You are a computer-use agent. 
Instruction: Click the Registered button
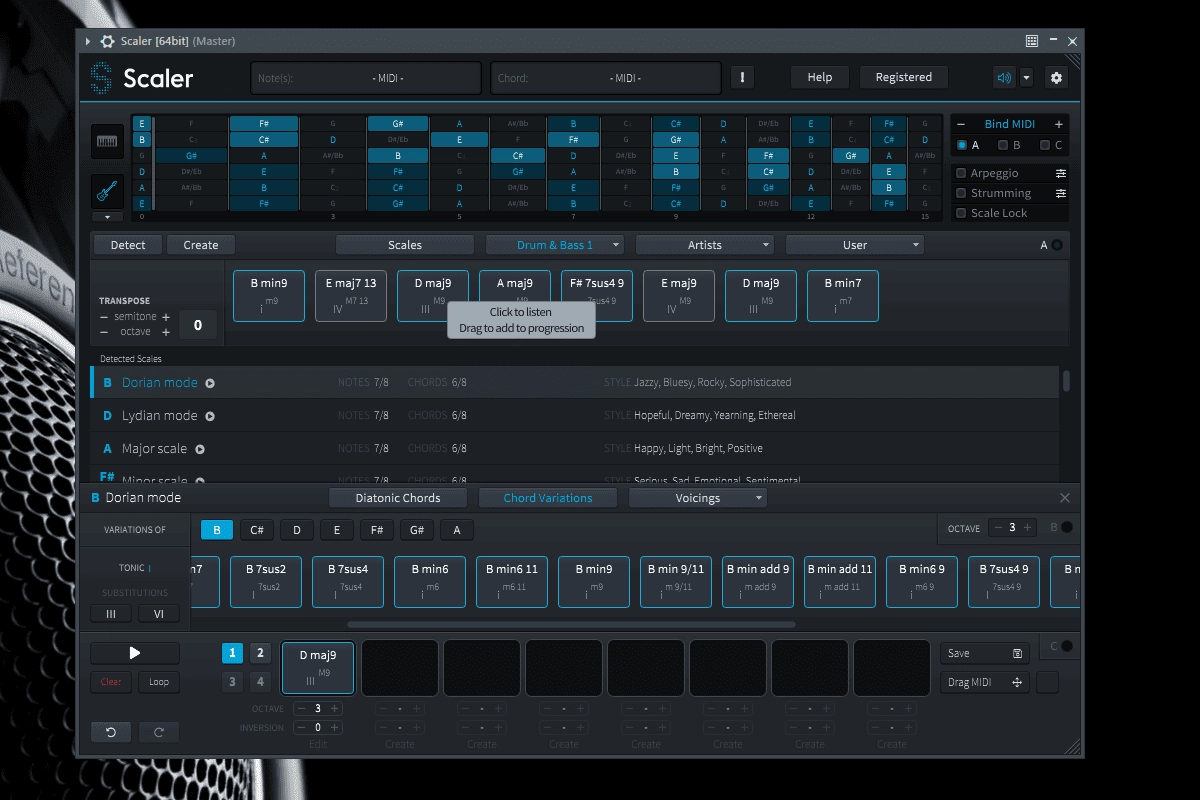(x=904, y=77)
